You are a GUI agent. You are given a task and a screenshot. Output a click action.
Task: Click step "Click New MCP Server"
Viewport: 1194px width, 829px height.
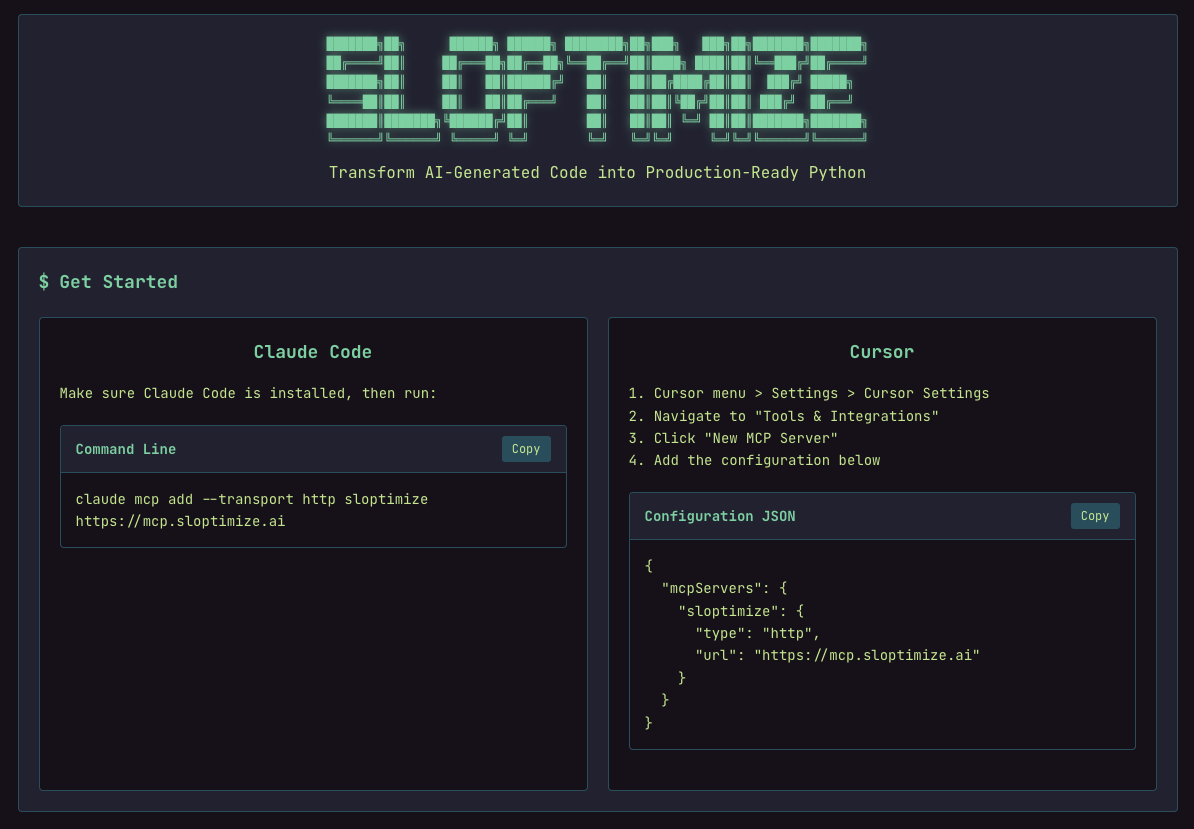coord(733,438)
